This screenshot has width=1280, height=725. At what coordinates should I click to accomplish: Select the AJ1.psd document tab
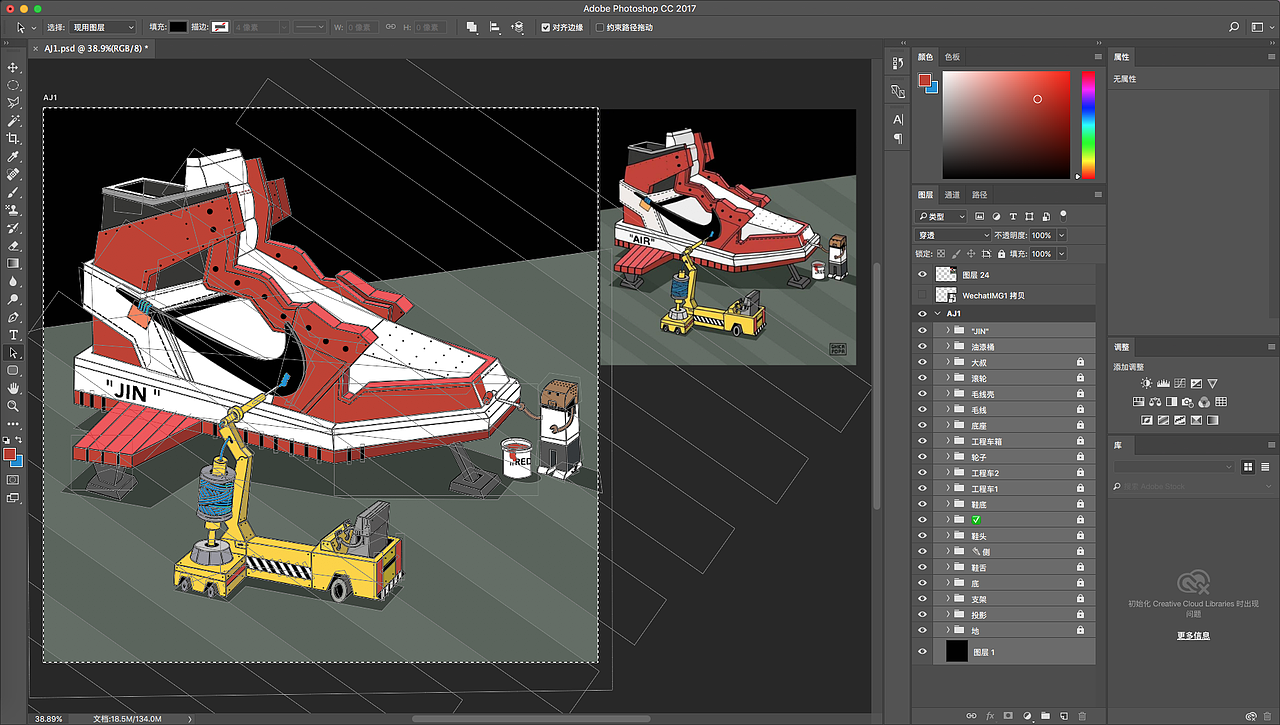click(x=96, y=48)
